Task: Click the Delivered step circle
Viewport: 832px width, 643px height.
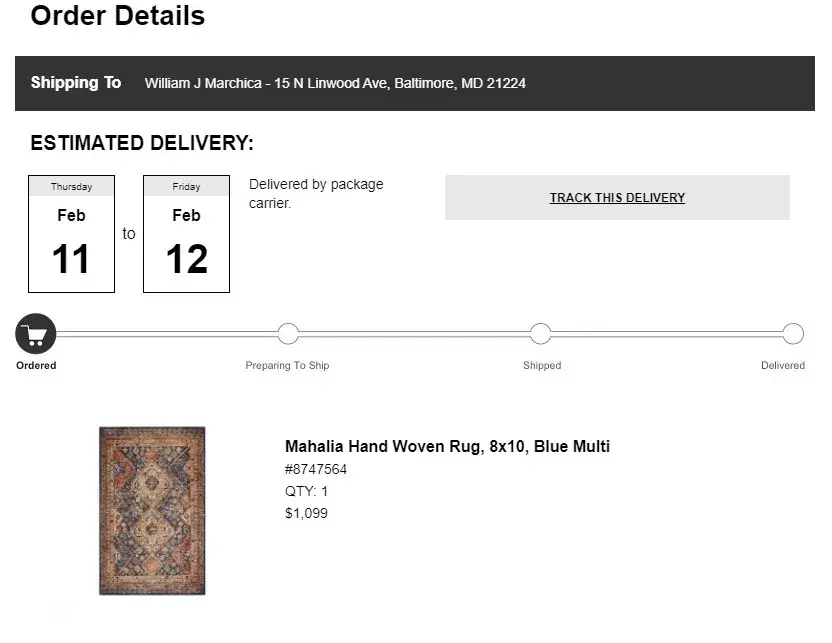Action: 793,334
